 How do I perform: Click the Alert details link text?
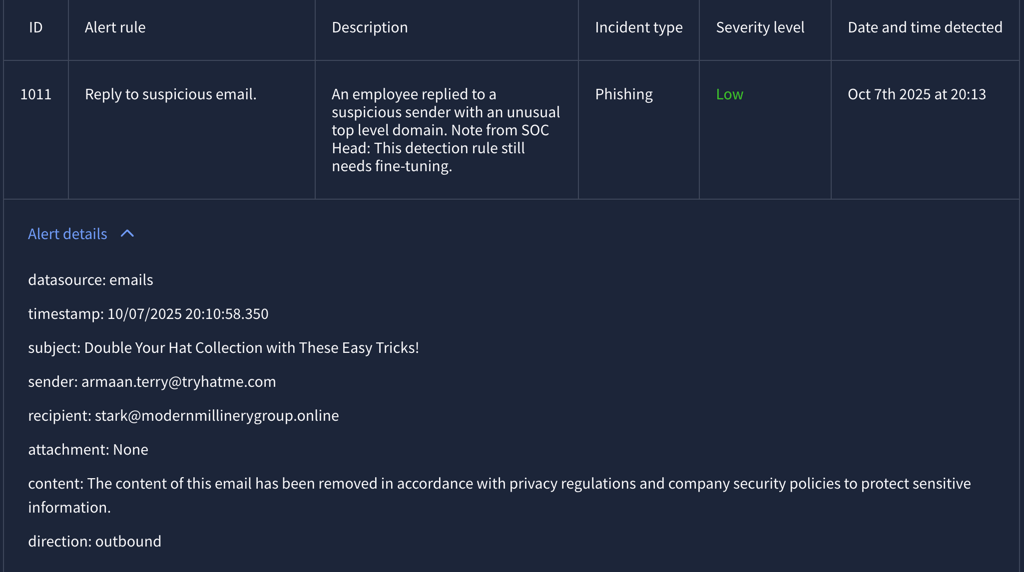67,234
